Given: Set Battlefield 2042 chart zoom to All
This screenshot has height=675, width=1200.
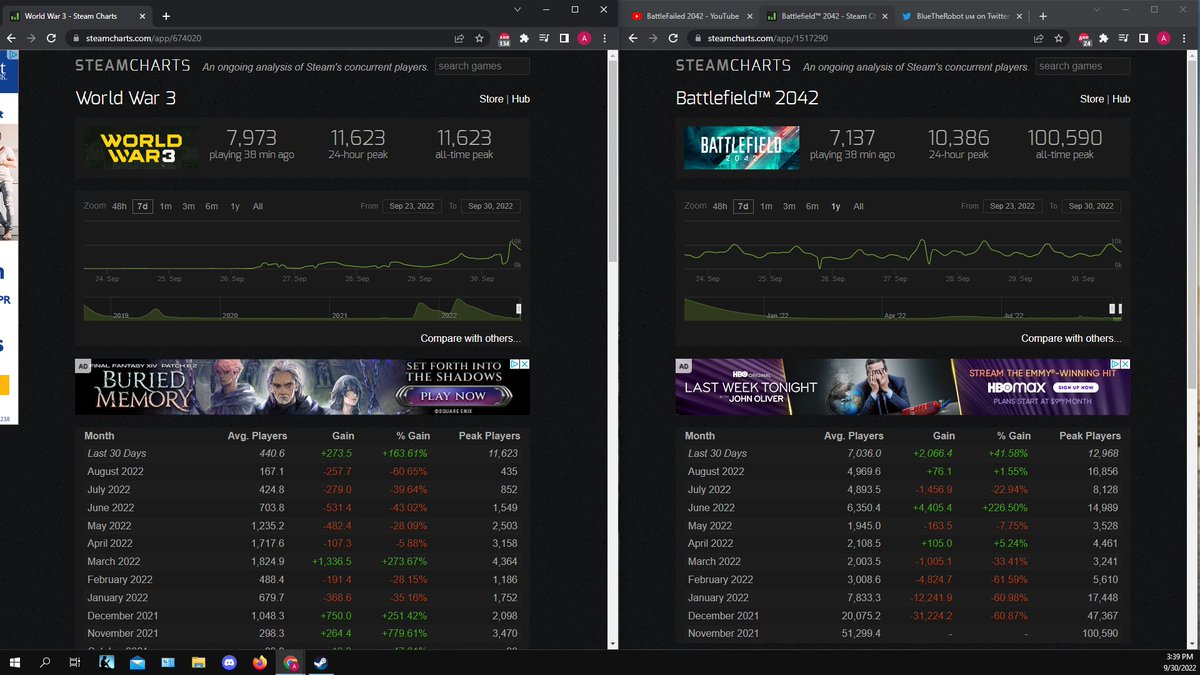Looking at the screenshot, I should coord(858,206).
